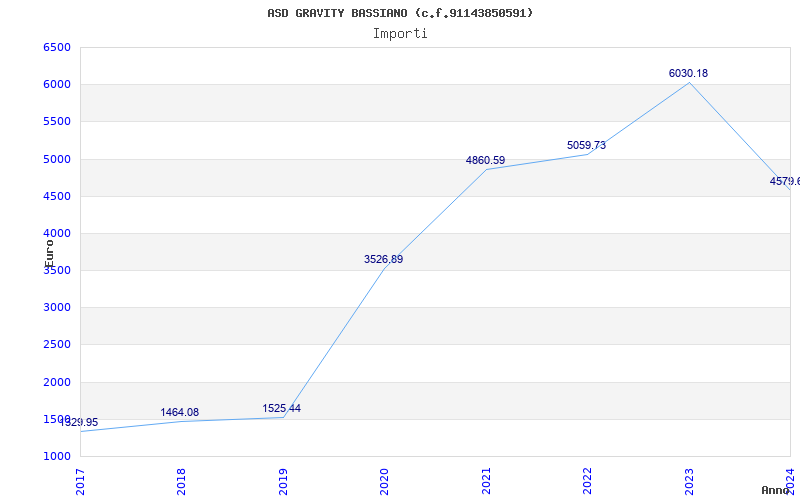
Task: Select the 5059.73 data label for 2022
Action: click(x=586, y=145)
